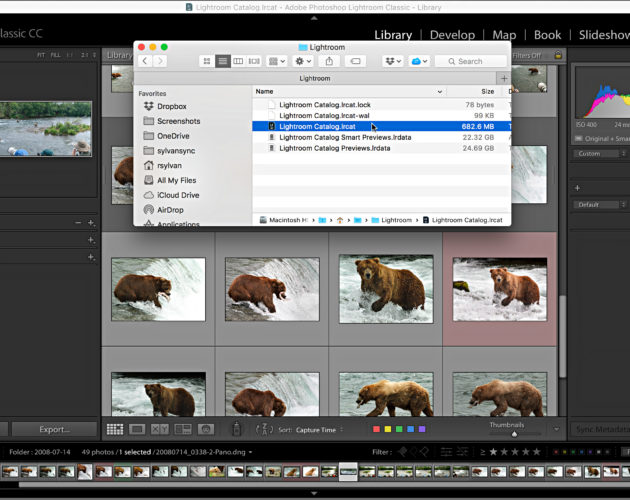Open OneDrive in Finder sidebar
The height and width of the screenshot is (500, 630).
pyautogui.click(x=173, y=136)
